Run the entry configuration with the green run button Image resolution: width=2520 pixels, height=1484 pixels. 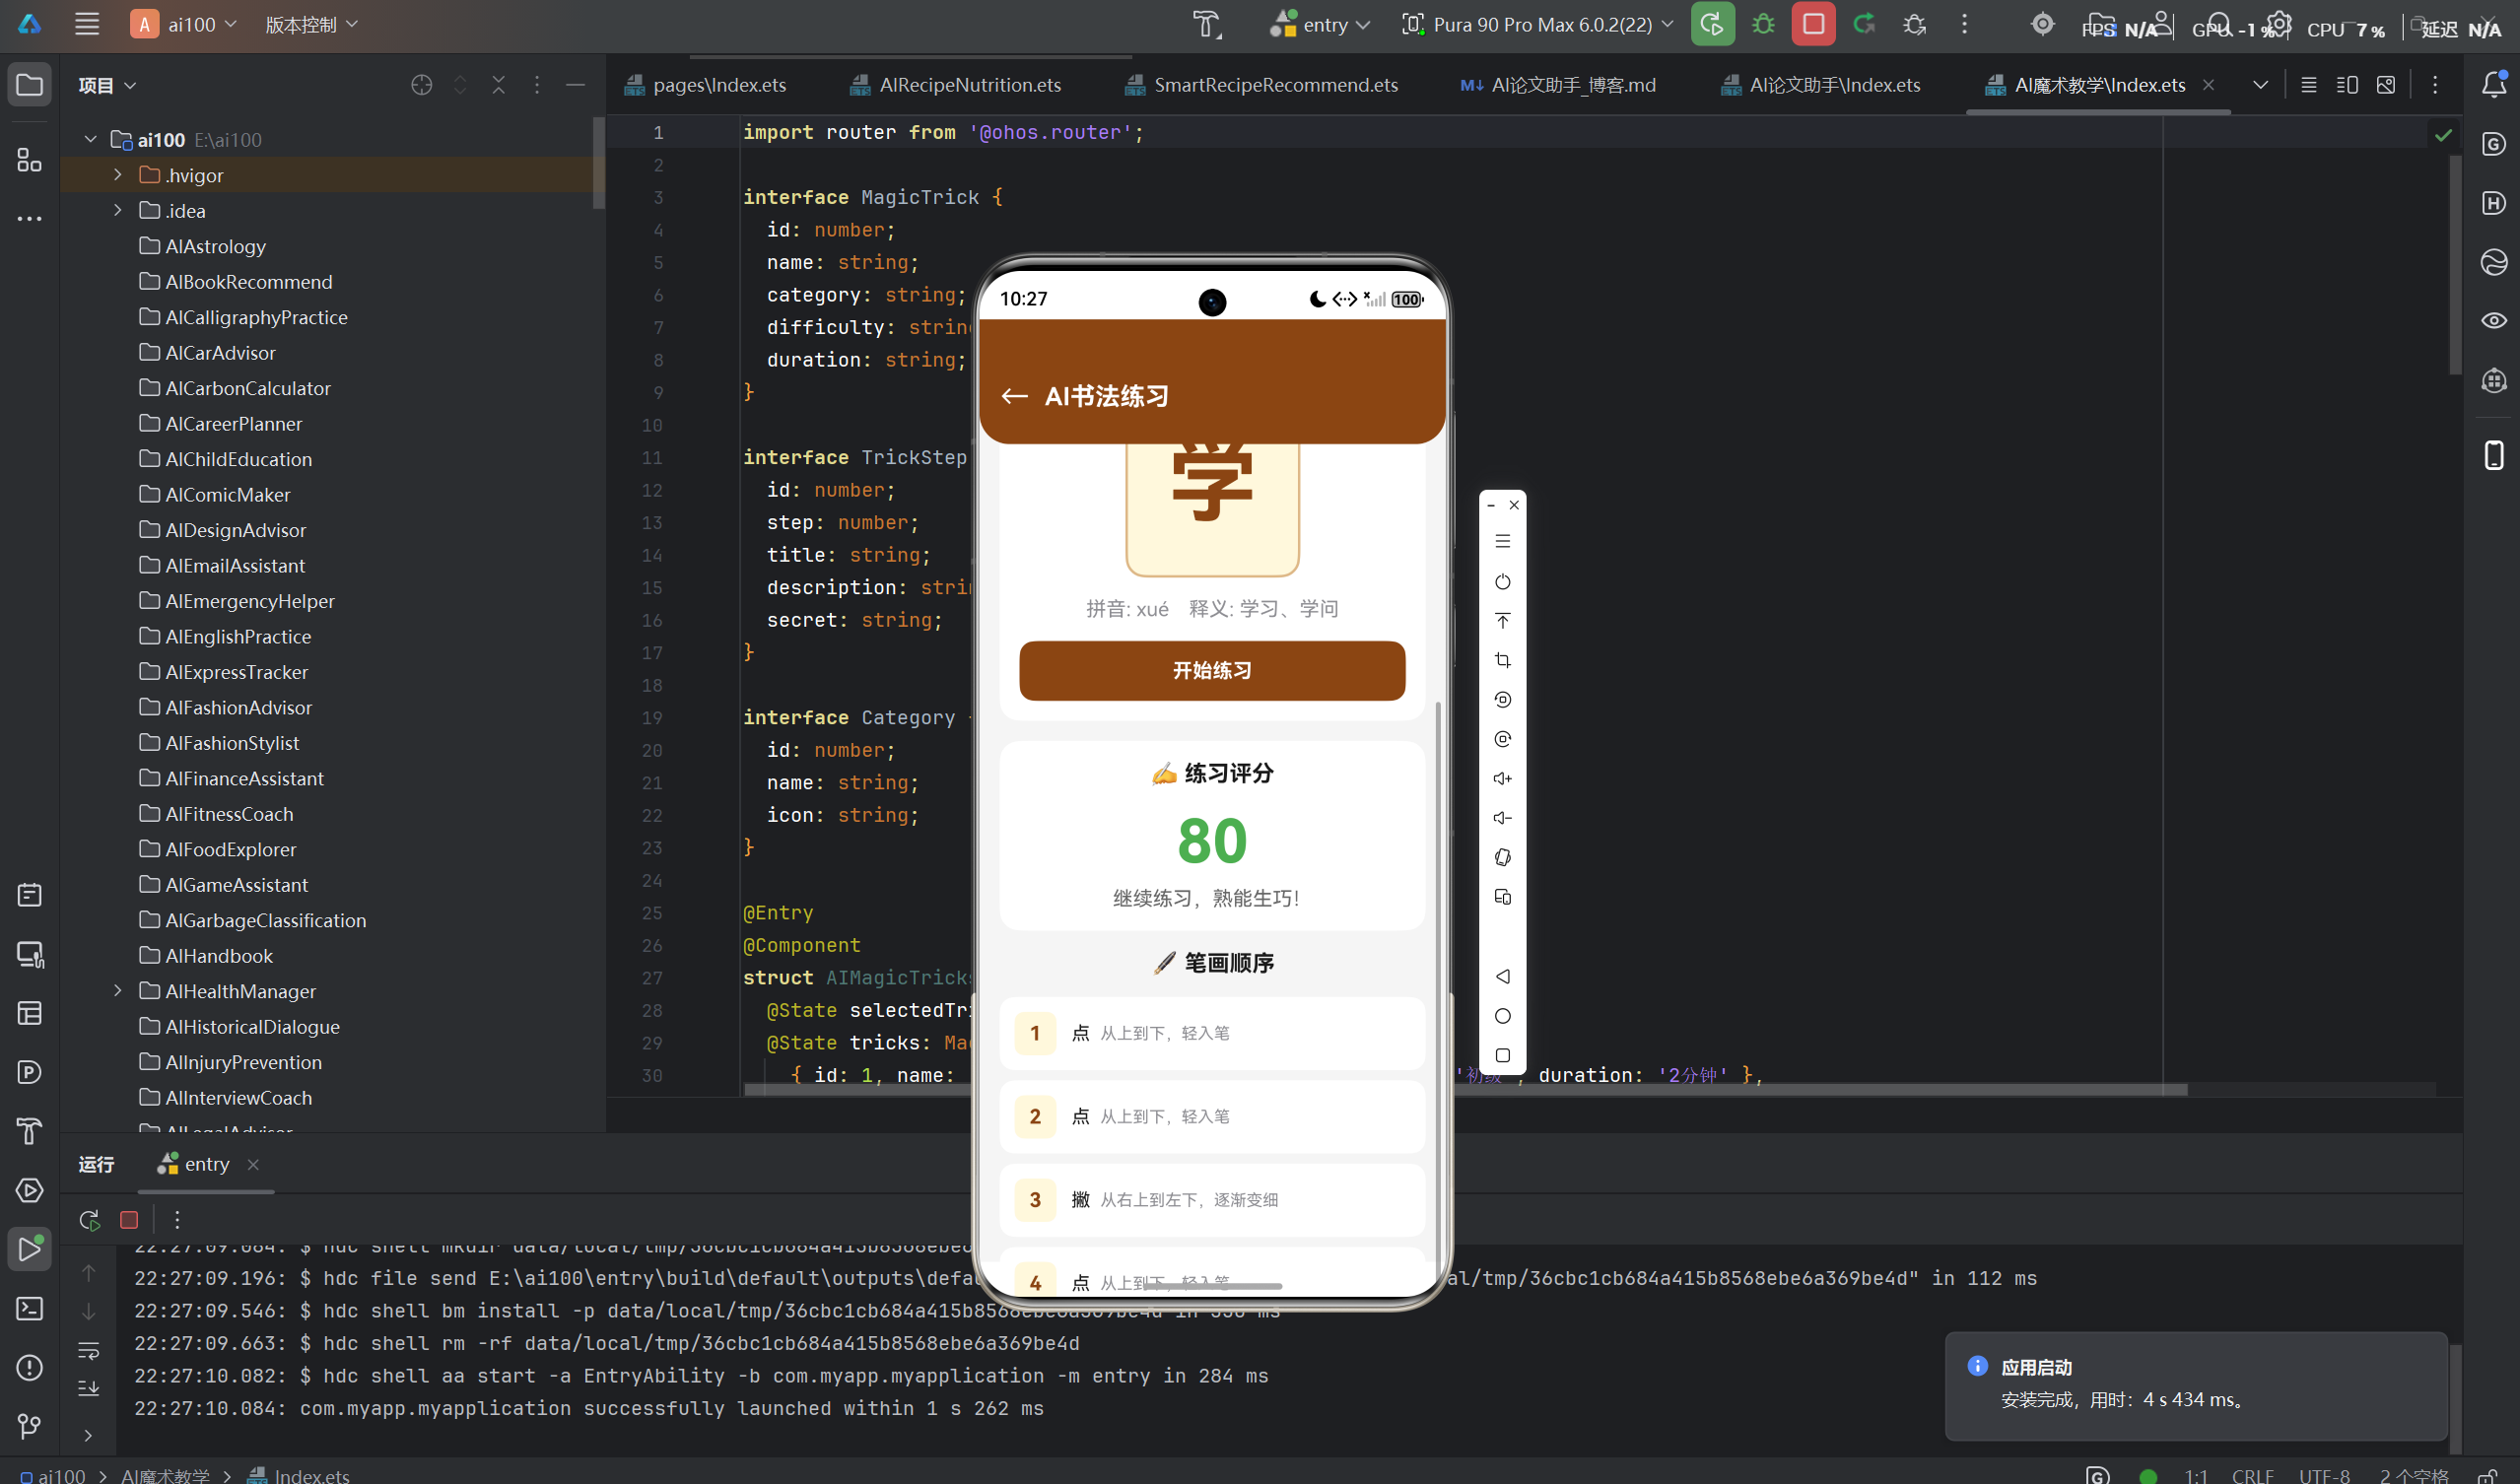pos(1712,24)
